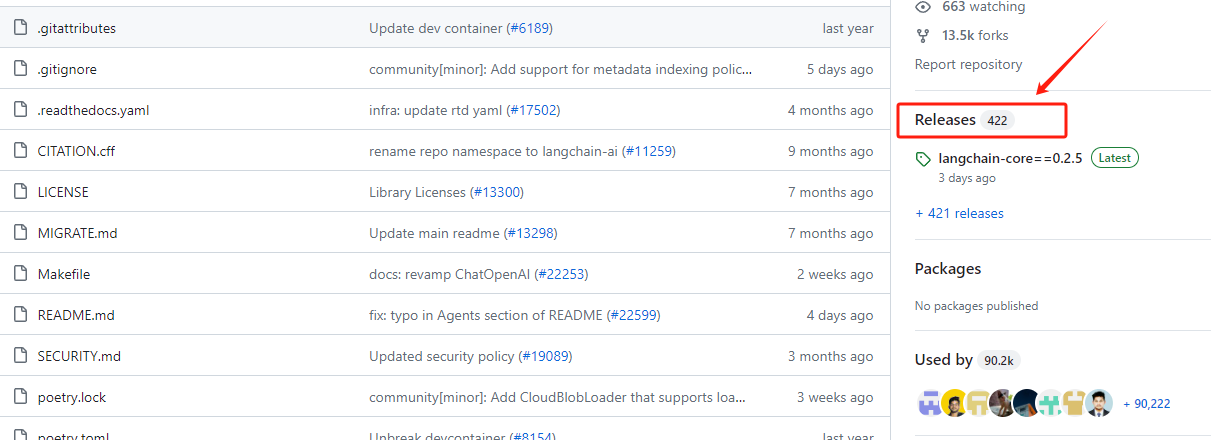Click the fork icon next to 13.5k forks
The image size is (1219, 440).
(923, 36)
